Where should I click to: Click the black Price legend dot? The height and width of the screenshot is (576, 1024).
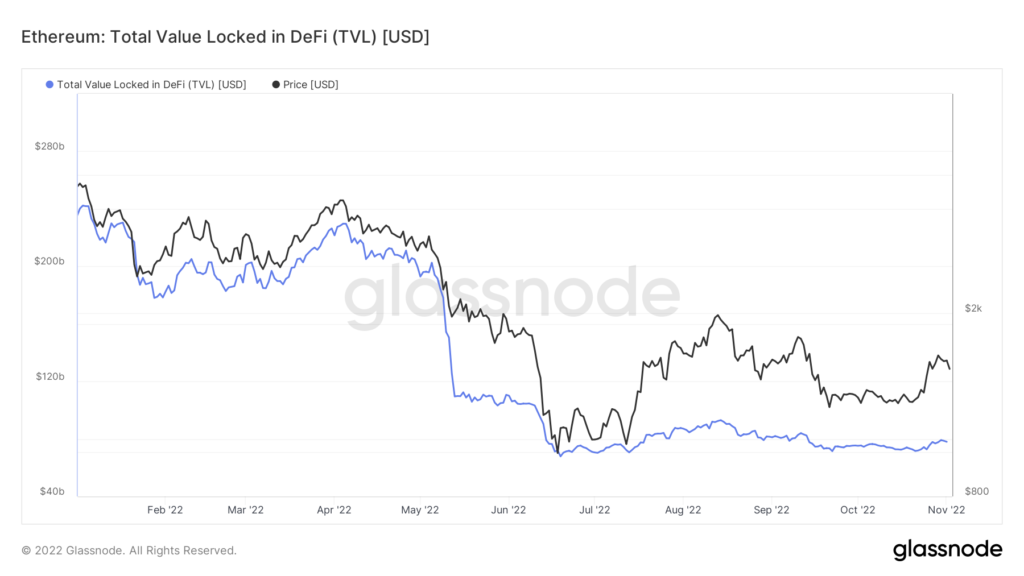pyautogui.click(x=276, y=85)
